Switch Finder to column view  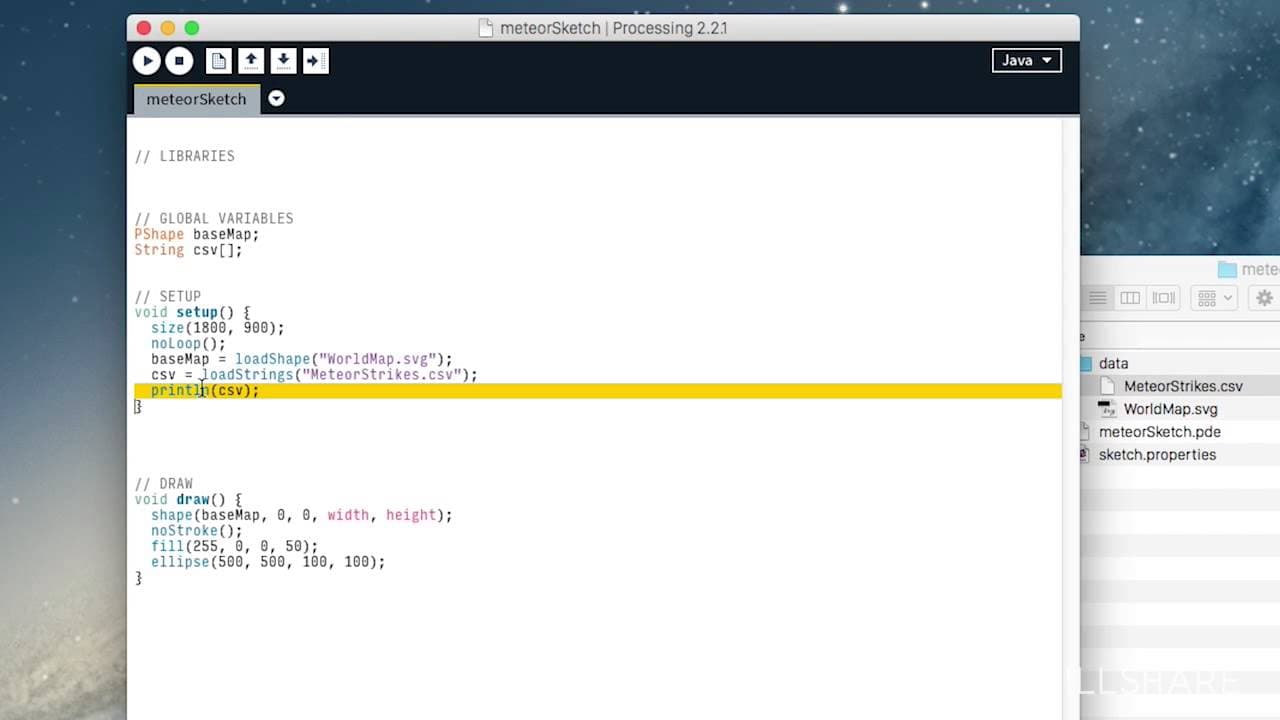(x=1130, y=298)
